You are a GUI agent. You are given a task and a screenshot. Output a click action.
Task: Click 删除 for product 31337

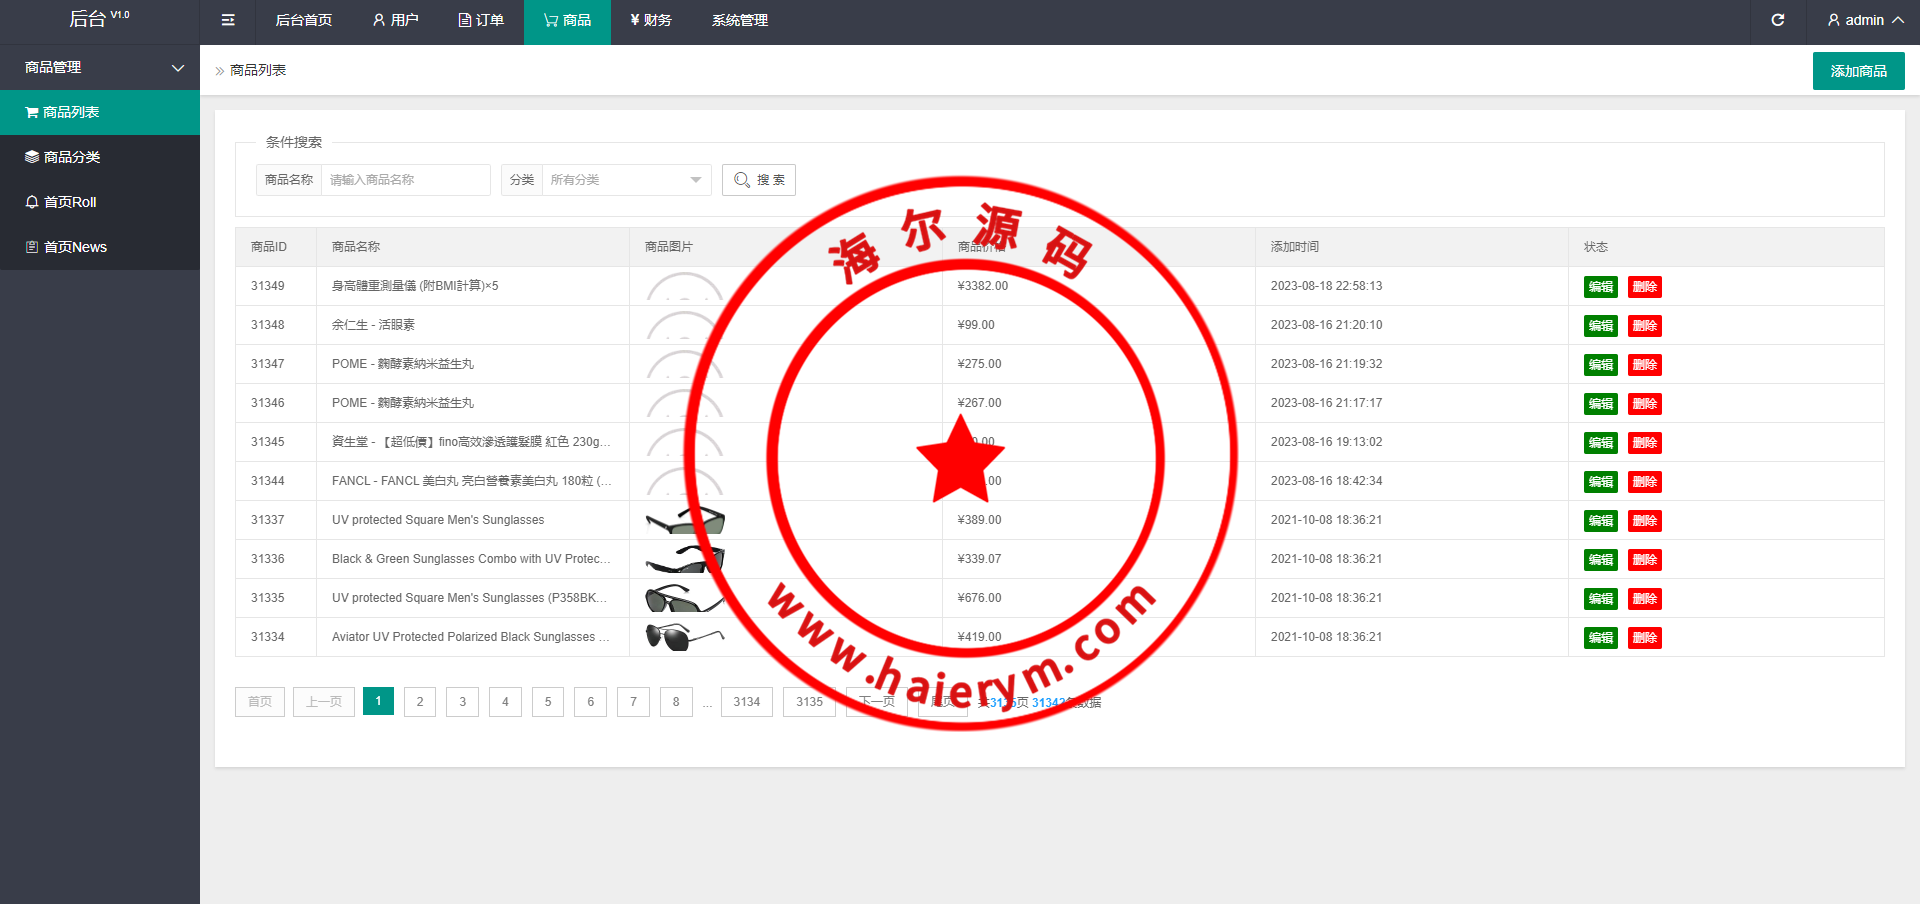point(1644,521)
